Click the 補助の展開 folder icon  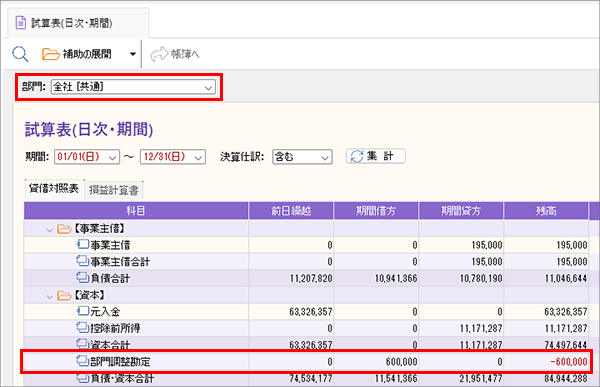tap(51, 54)
